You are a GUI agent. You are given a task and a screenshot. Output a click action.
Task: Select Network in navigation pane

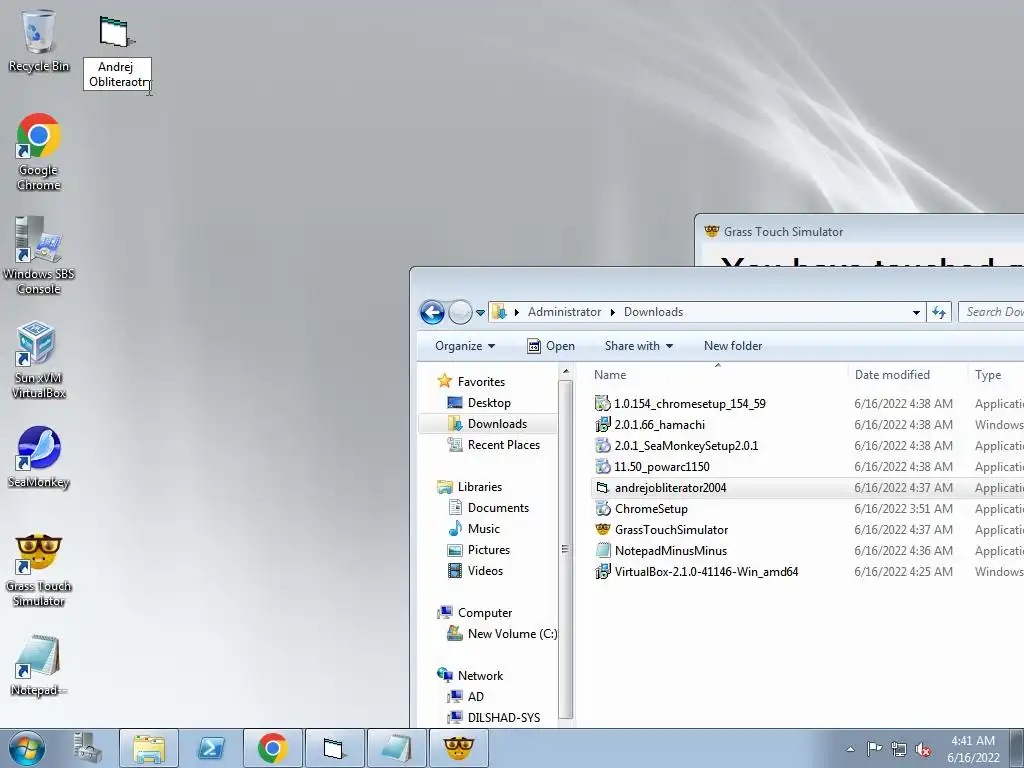(x=480, y=675)
